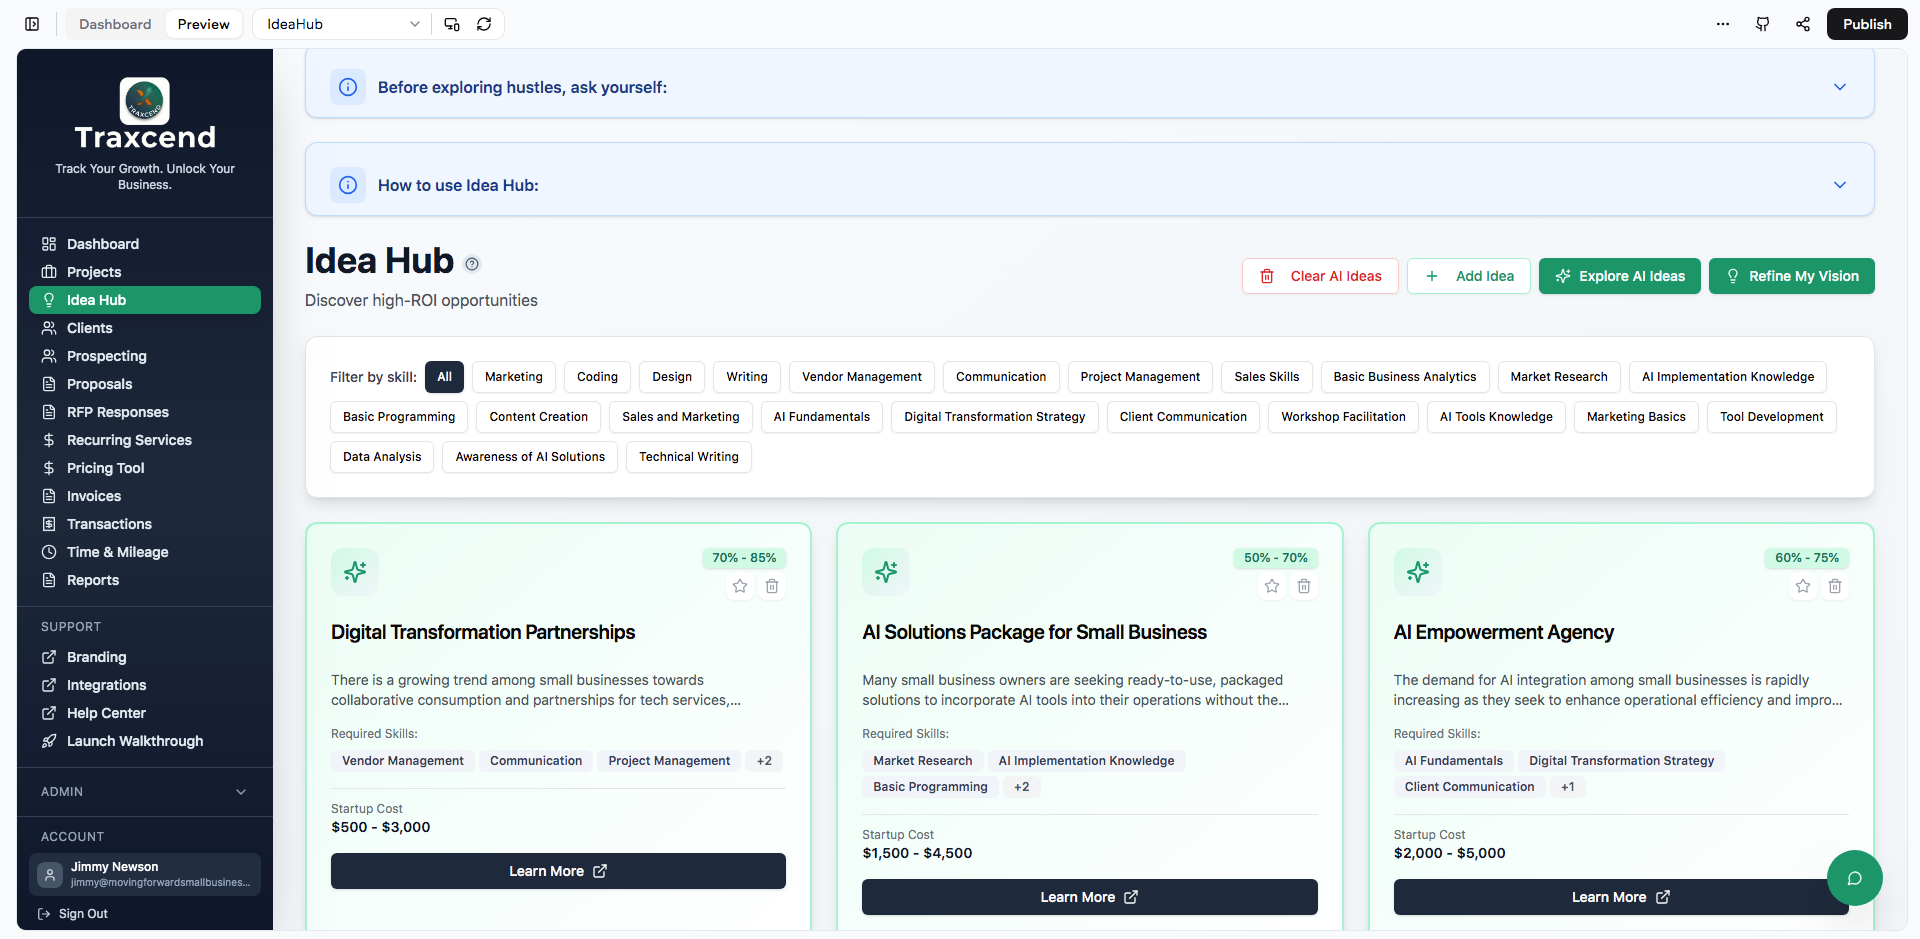
Task: Click the share icon in top bar
Action: point(1802,24)
